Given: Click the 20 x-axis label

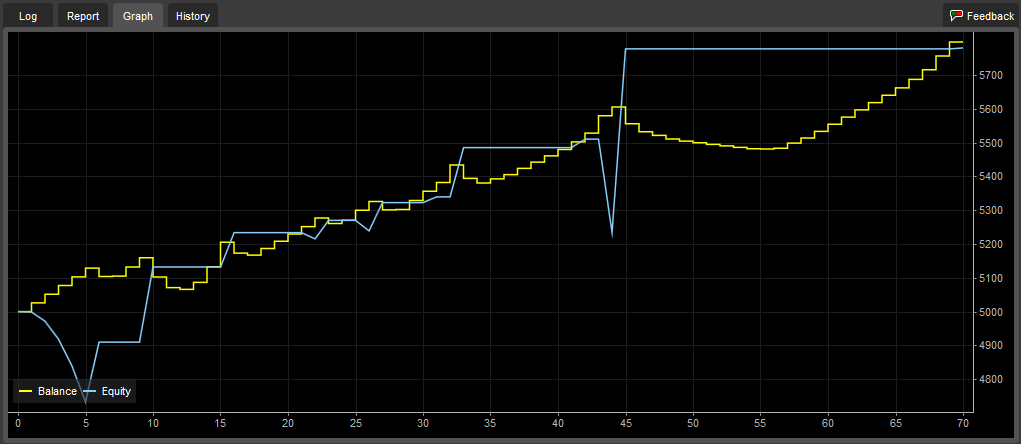Looking at the screenshot, I should [288, 423].
